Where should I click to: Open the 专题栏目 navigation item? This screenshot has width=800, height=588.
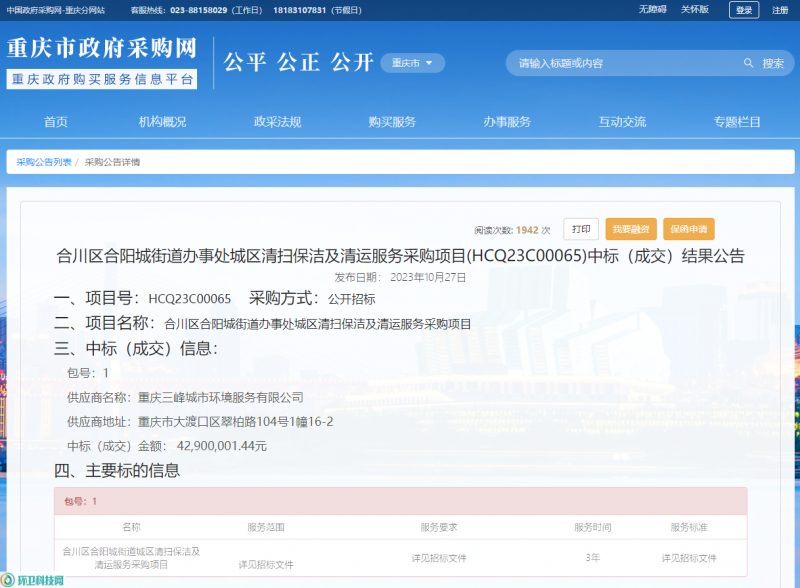[737, 122]
